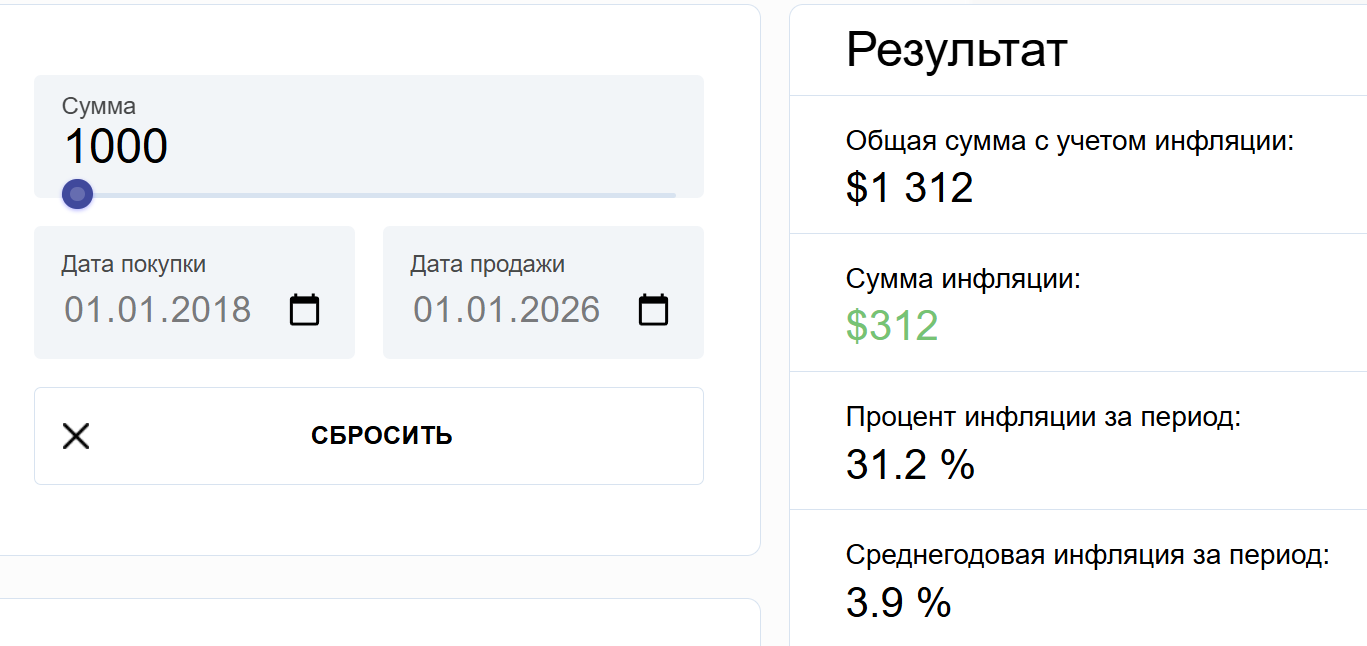This screenshot has height=646, width=1367.
Task: Click the Общая сумма с учетом инфляции label
Action: point(1070,141)
